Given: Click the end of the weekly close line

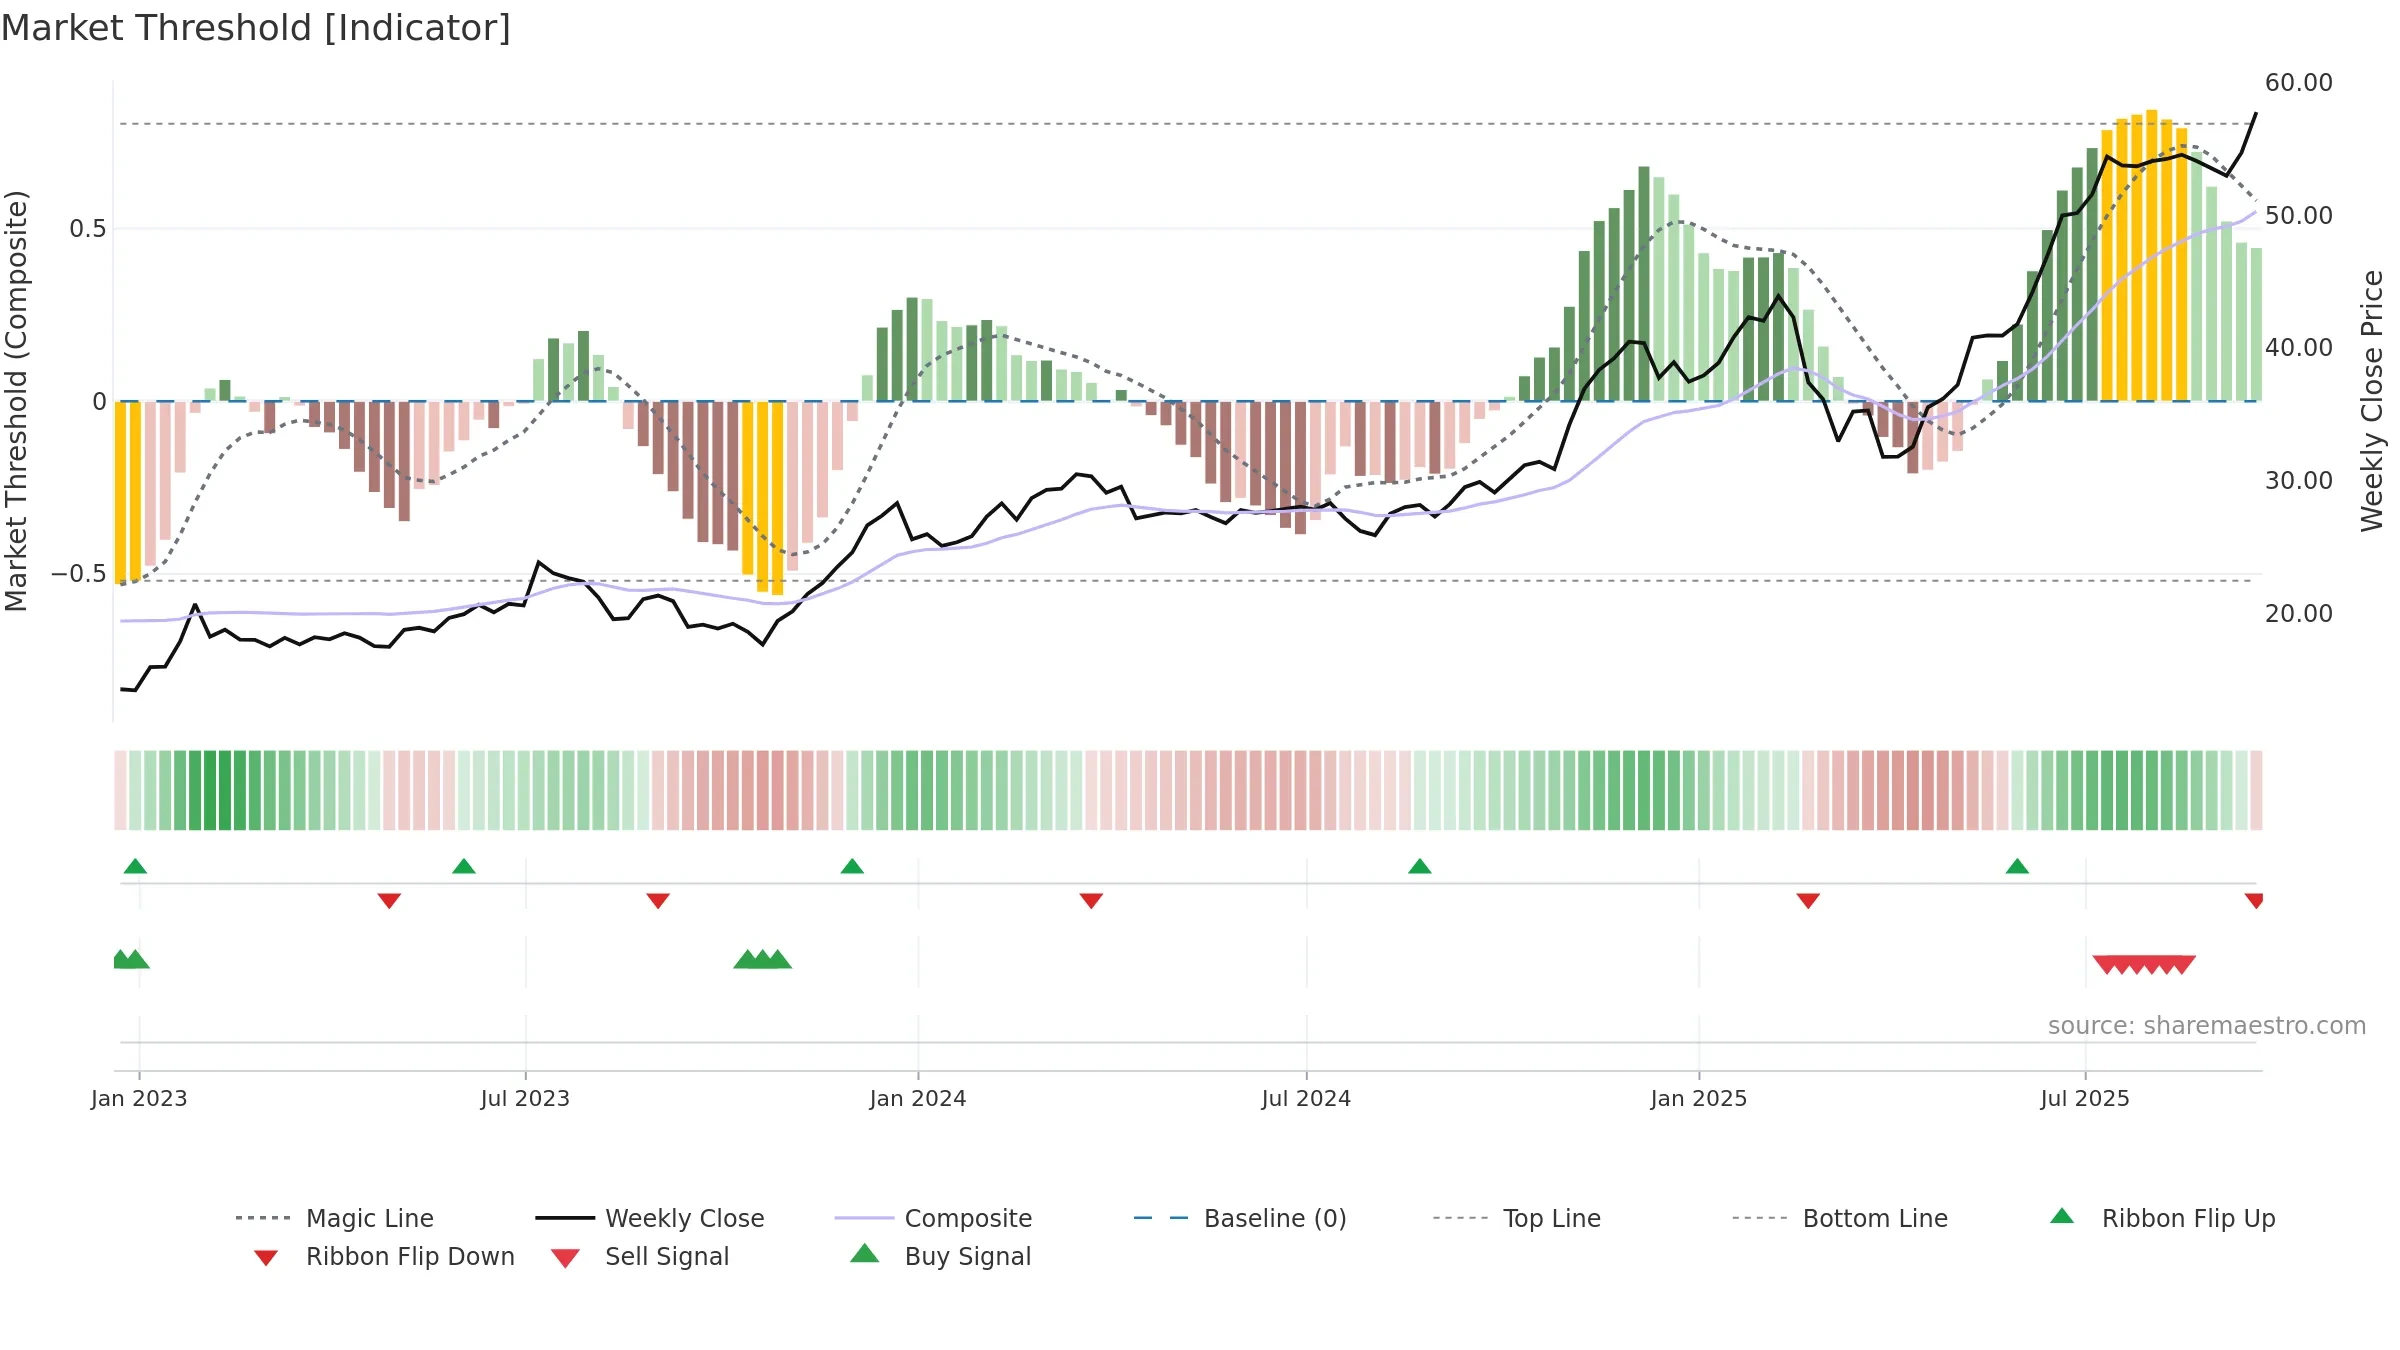Looking at the screenshot, I should 2255,114.
